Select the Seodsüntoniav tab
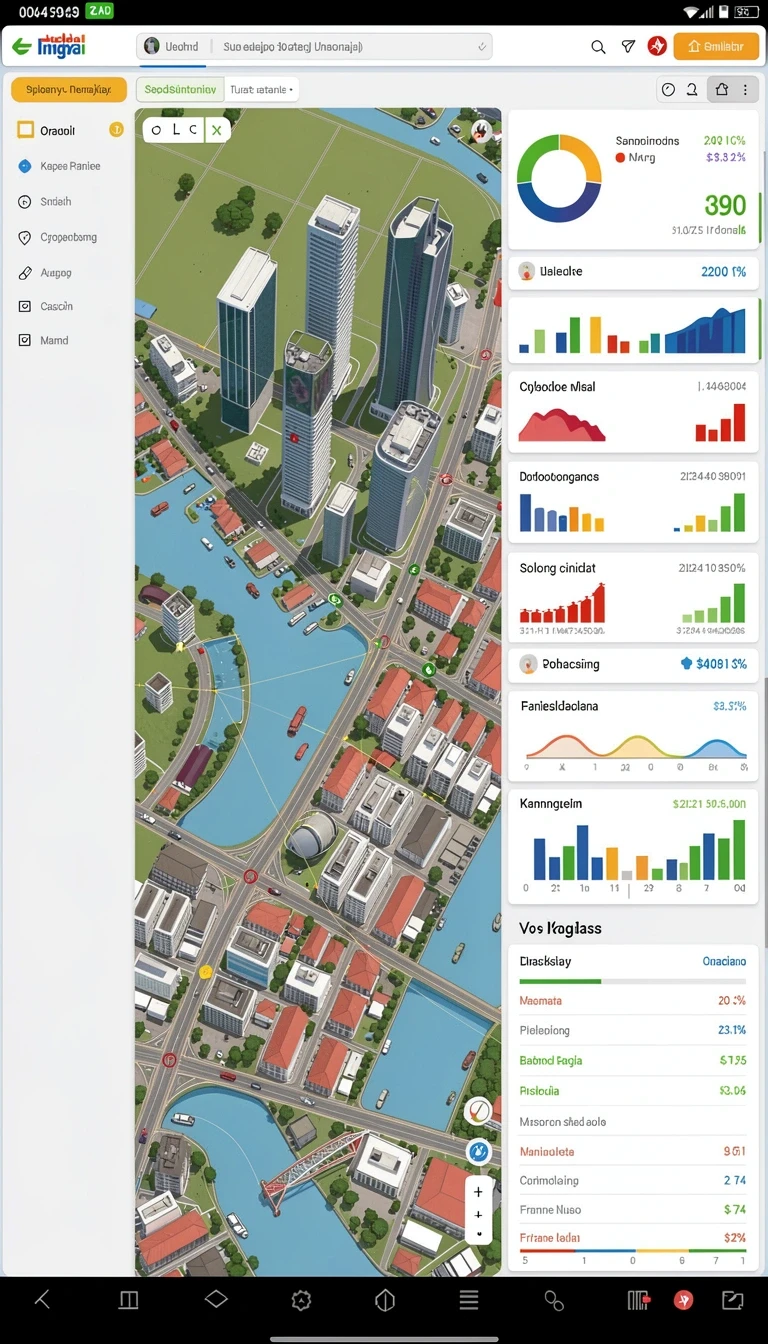This screenshot has height=1344, width=768. click(180, 90)
